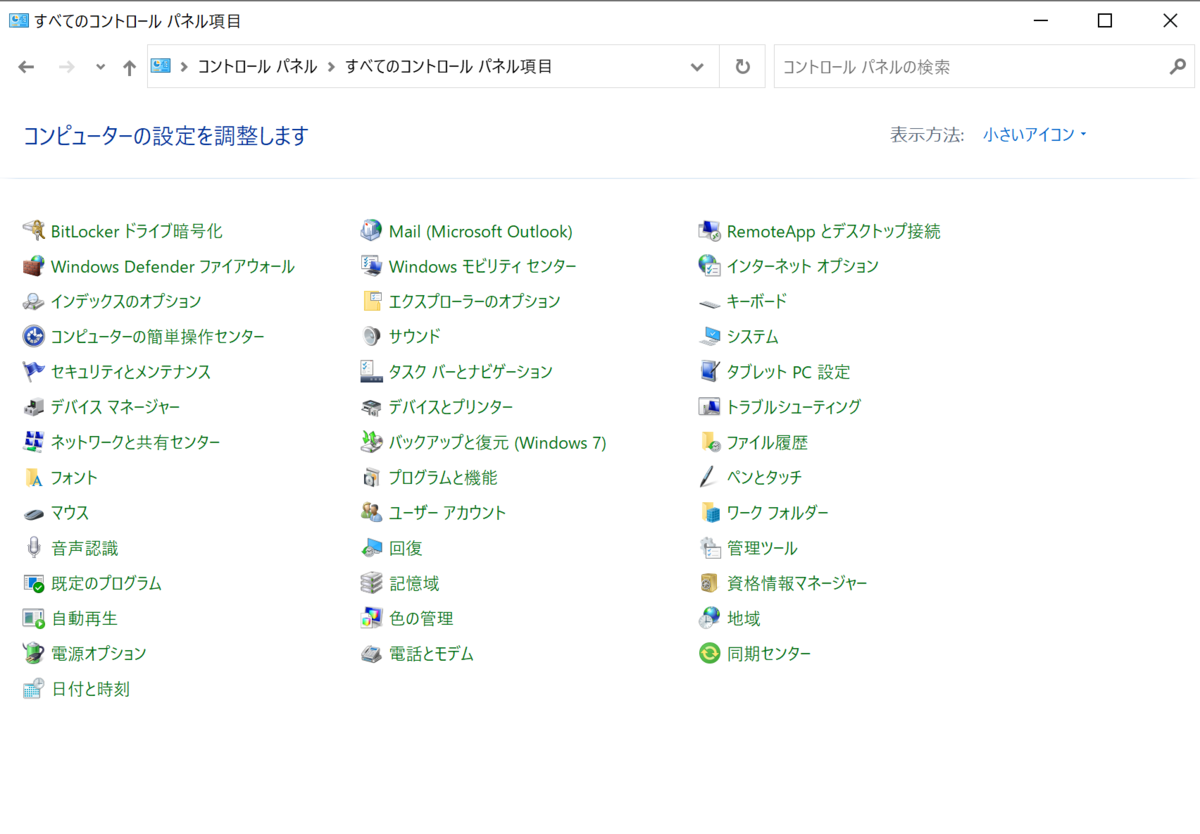Open the エクスプローラーのオプション icon
The image size is (1200, 834).
[x=372, y=301]
